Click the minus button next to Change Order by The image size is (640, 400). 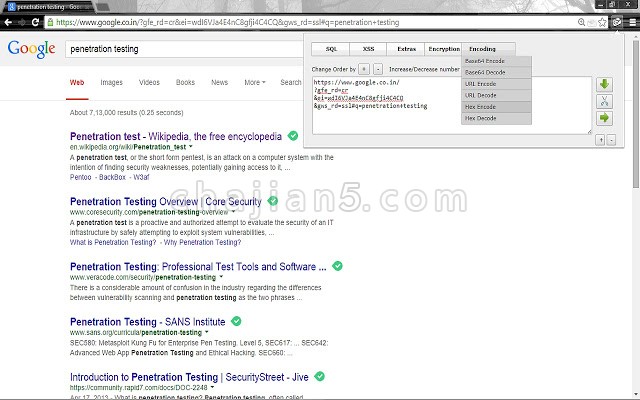pyautogui.click(x=378, y=69)
